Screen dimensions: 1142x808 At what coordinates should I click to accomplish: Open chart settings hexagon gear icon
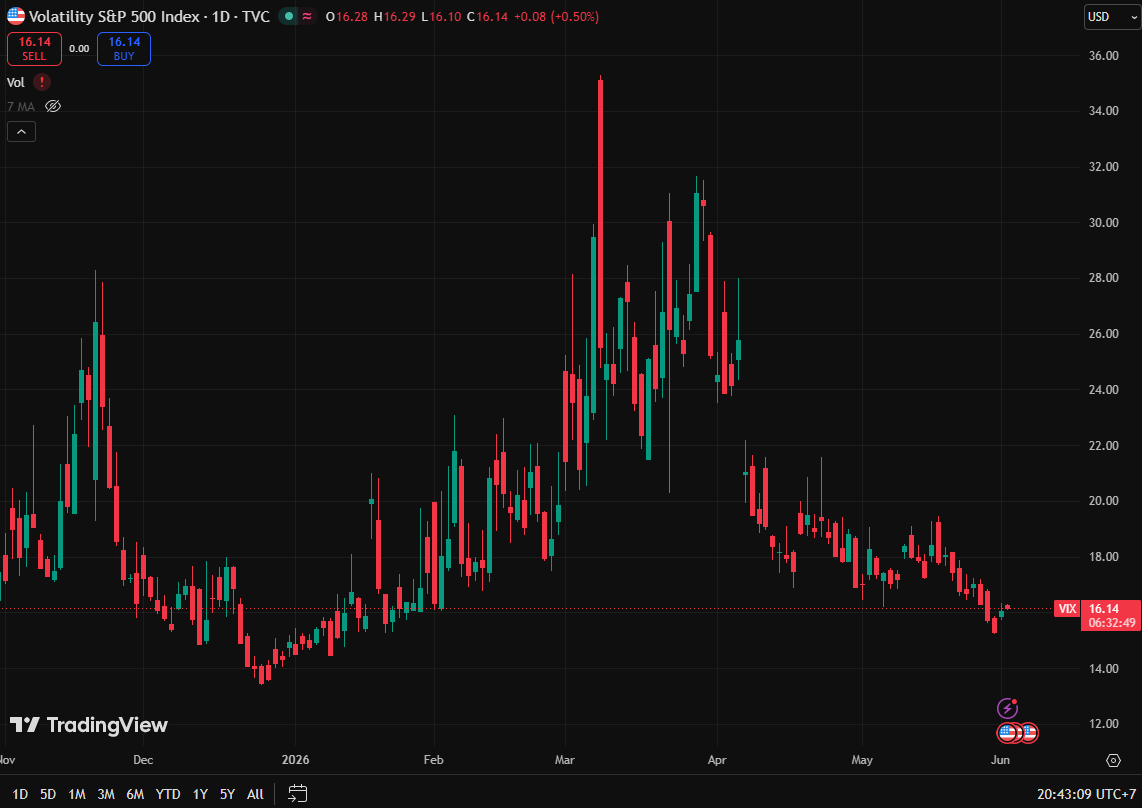point(1114,761)
